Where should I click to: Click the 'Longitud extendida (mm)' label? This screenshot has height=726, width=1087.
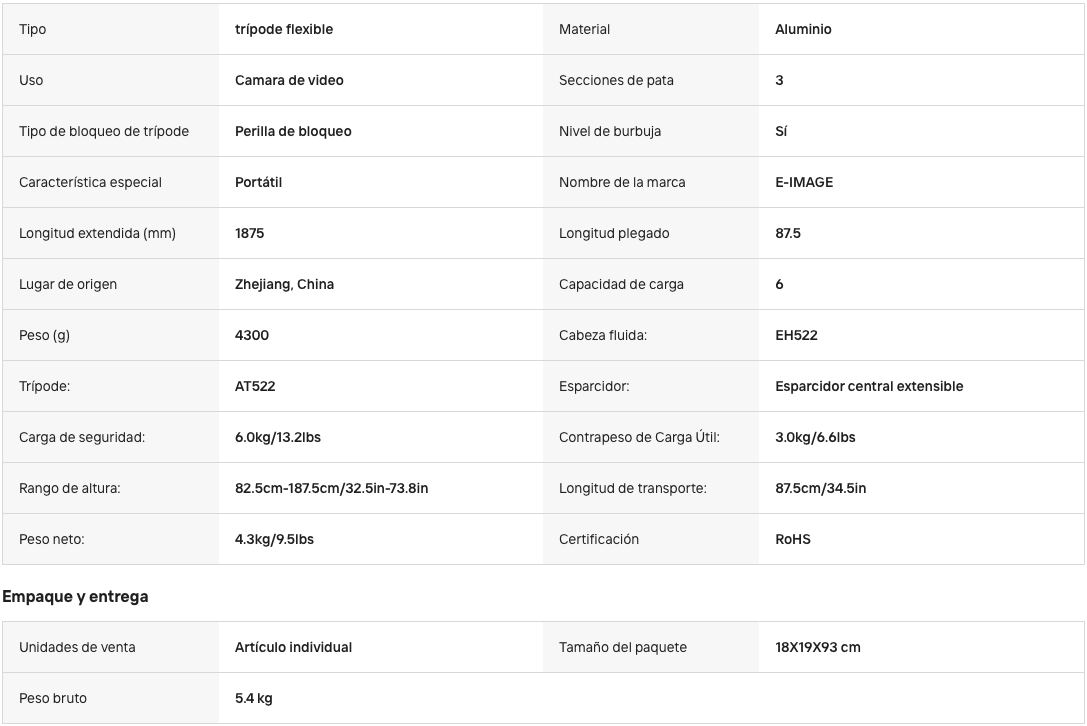point(97,234)
